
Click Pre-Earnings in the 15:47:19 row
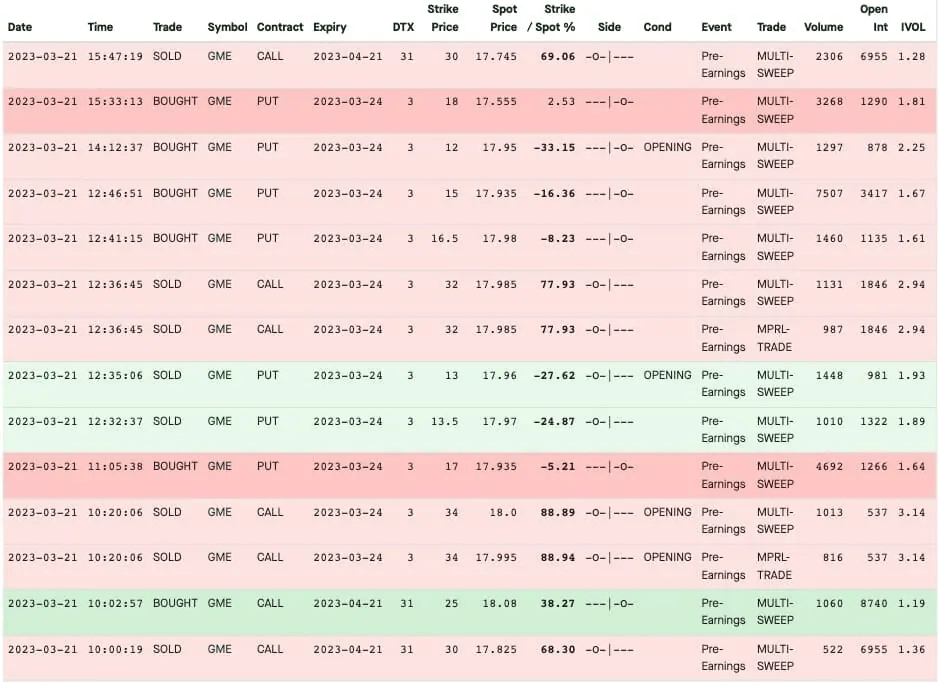[x=723, y=65]
